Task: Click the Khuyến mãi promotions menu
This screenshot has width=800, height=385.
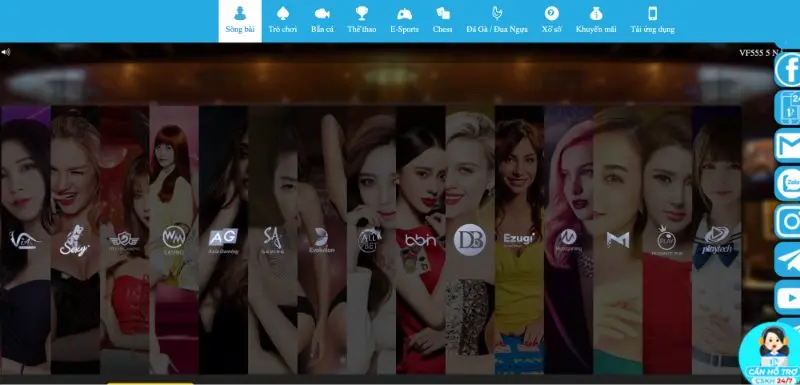Action: [596, 21]
